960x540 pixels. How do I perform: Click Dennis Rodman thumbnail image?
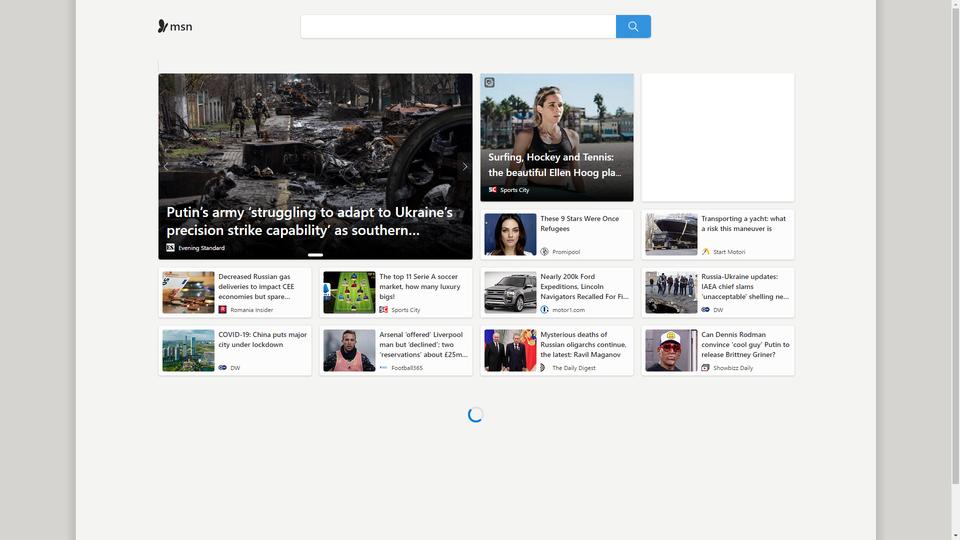click(671, 351)
